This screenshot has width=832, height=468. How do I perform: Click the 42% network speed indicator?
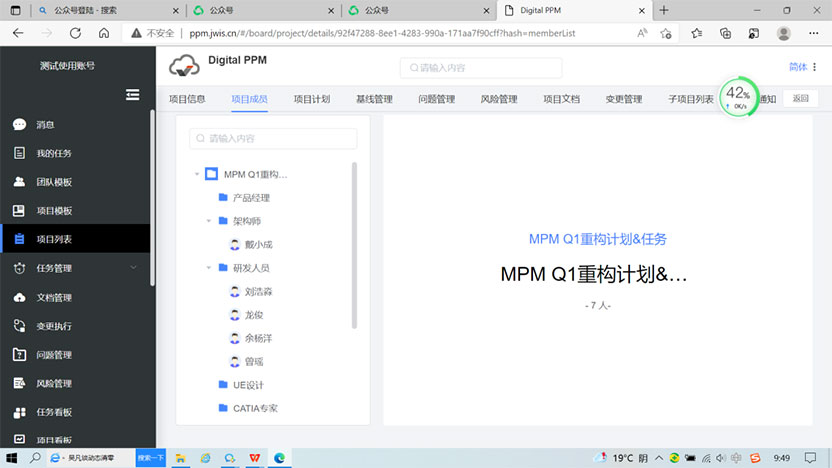tap(739, 97)
